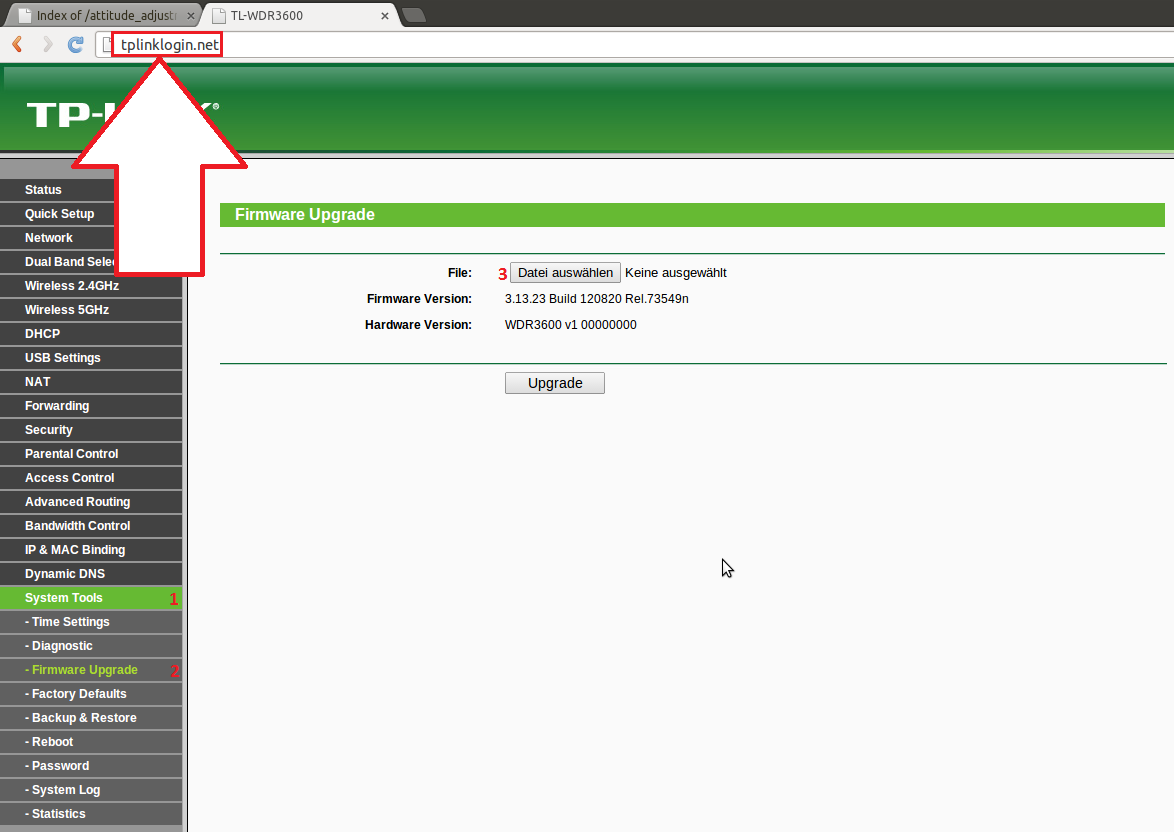Open Dual Band Selection menu
Screen dimensions: 1174x832
pyautogui.click(x=91, y=262)
